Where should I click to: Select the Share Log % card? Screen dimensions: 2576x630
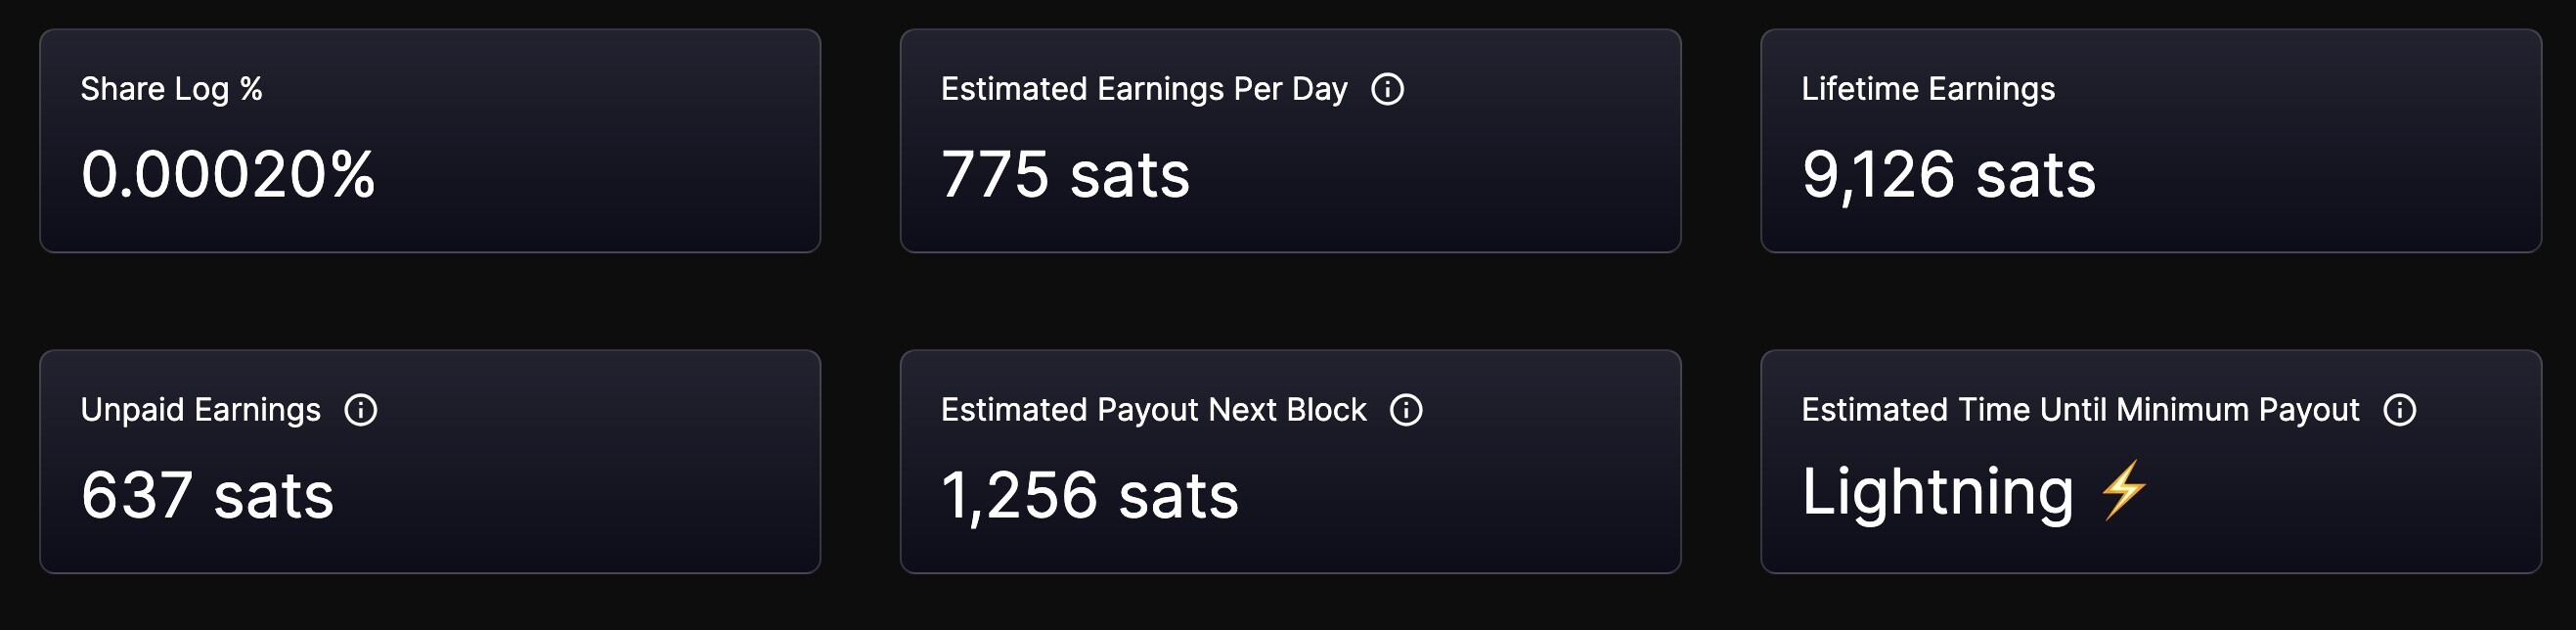tap(430, 141)
